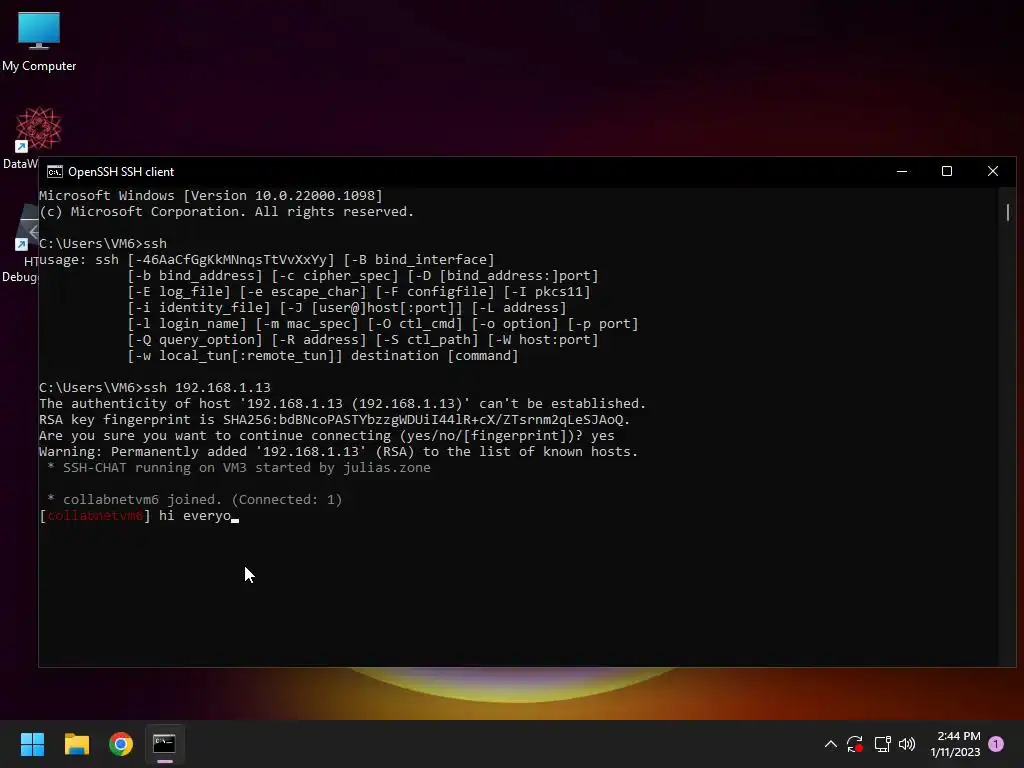The width and height of the screenshot is (1024, 768).
Task: Click the terminal vertical scrollbar thumb
Action: 1008,212
